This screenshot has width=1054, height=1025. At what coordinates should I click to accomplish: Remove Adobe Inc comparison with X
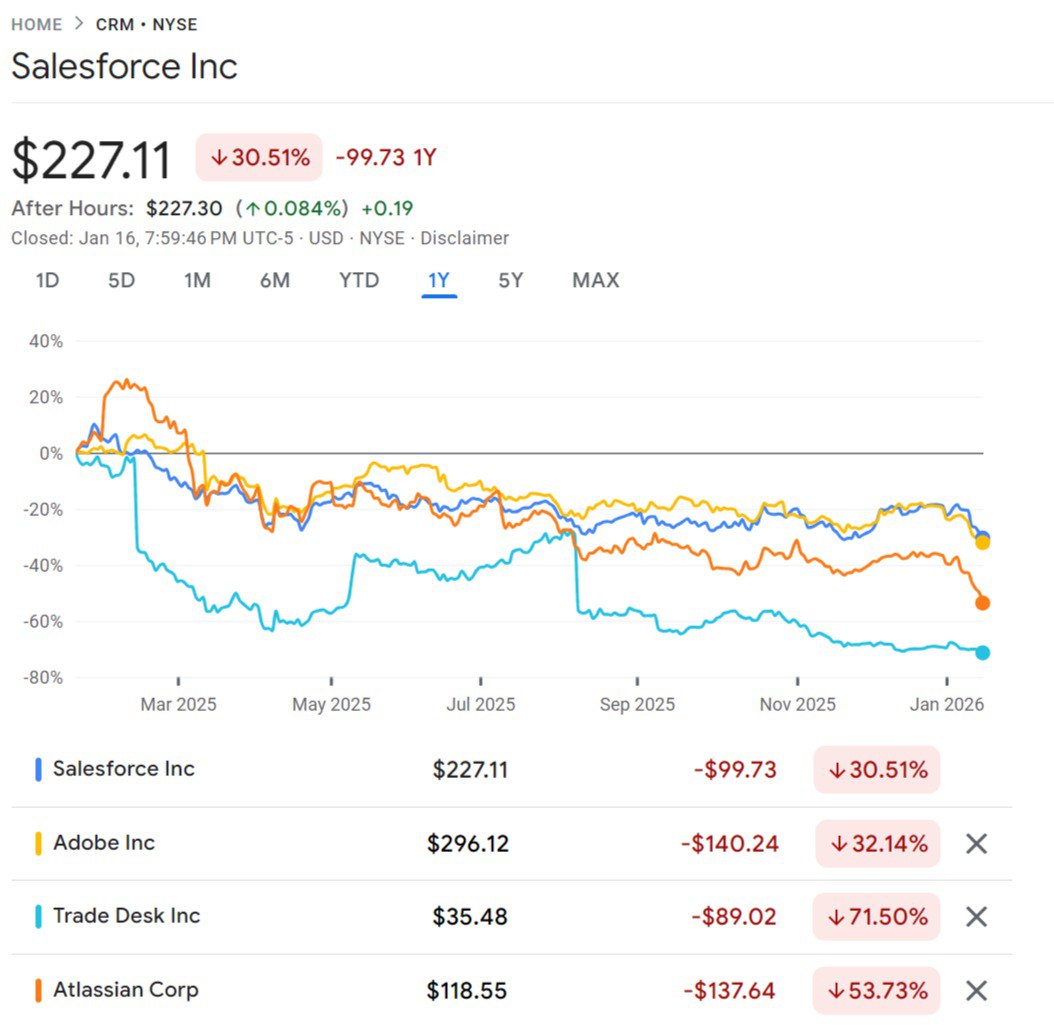pos(976,843)
